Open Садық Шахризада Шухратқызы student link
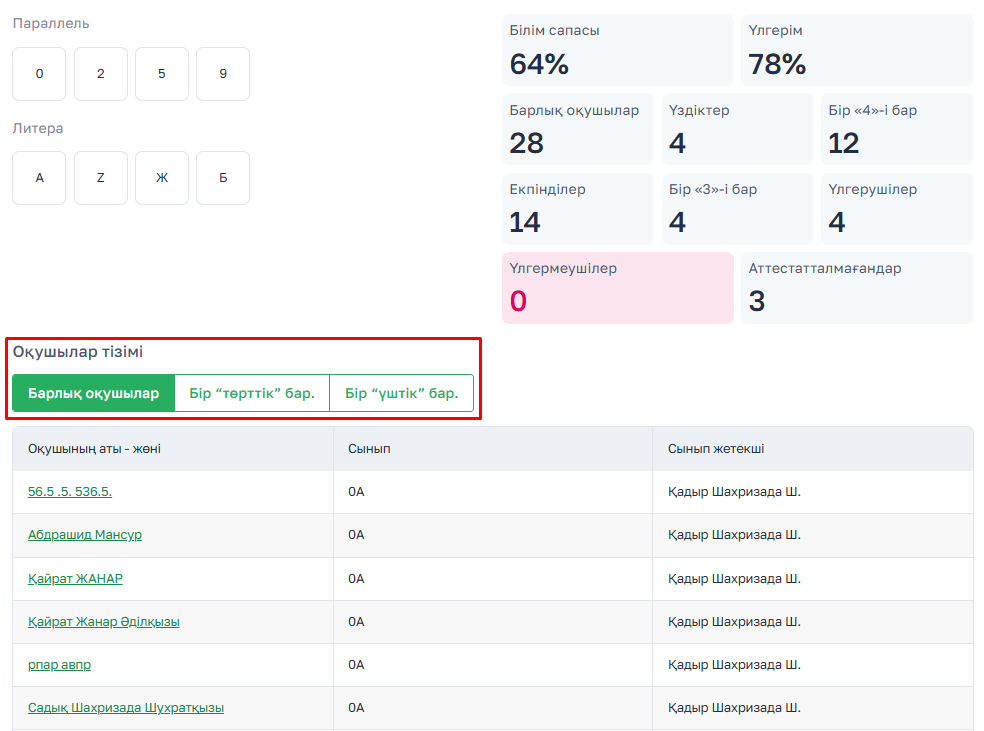The width and height of the screenshot is (984, 731). [126, 707]
